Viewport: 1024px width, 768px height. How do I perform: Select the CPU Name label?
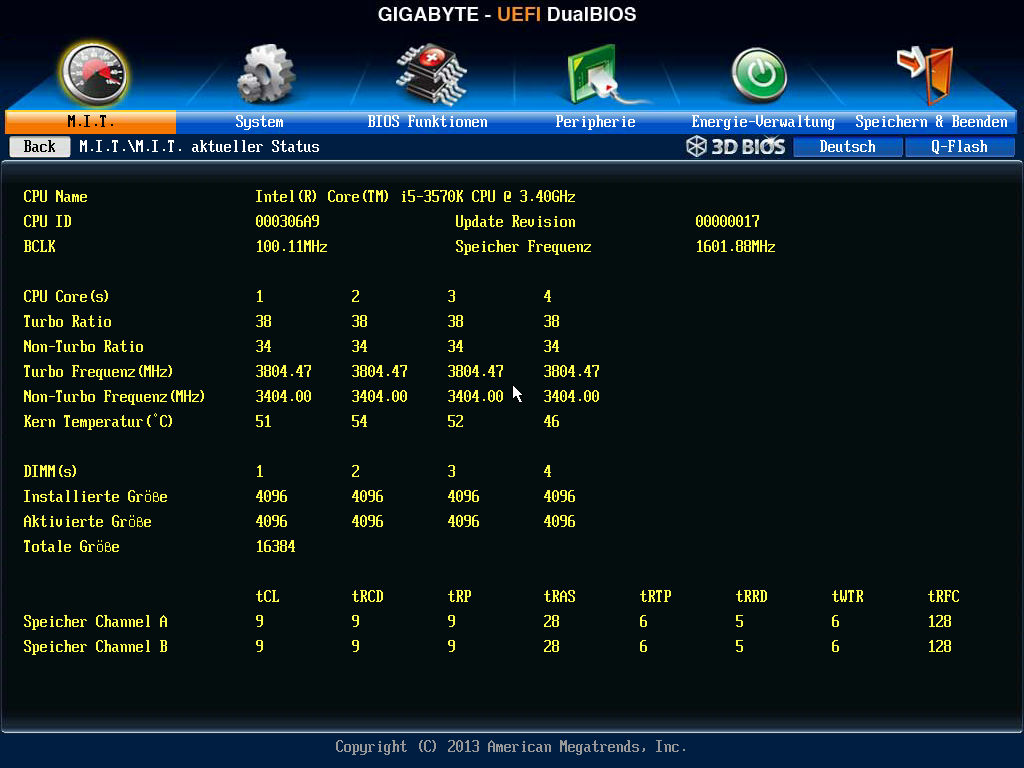[56, 197]
